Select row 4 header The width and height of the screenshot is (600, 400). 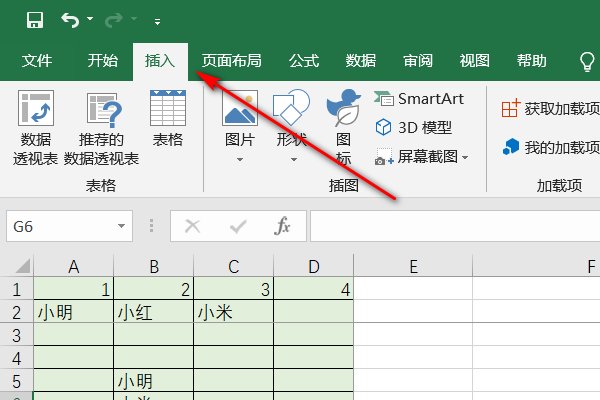tap(16, 358)
